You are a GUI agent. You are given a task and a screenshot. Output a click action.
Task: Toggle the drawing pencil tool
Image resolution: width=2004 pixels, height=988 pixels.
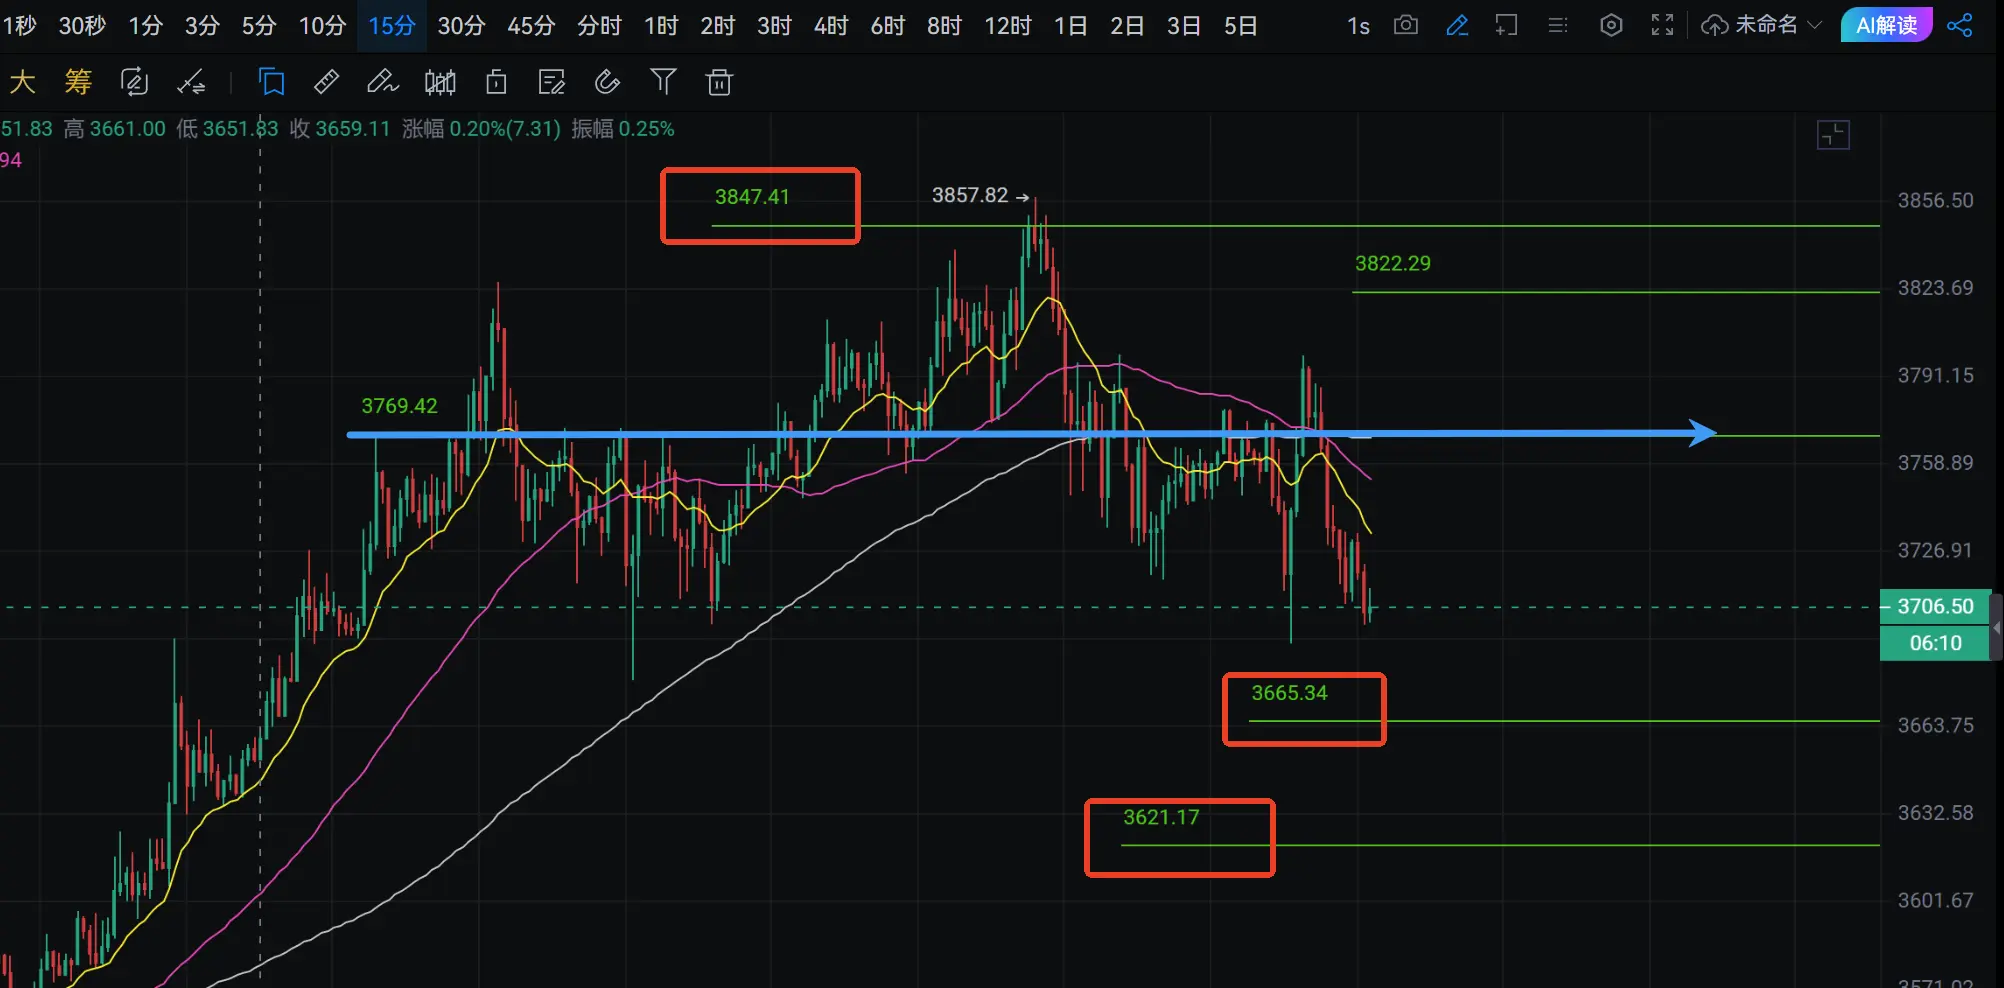[1457, 25]
